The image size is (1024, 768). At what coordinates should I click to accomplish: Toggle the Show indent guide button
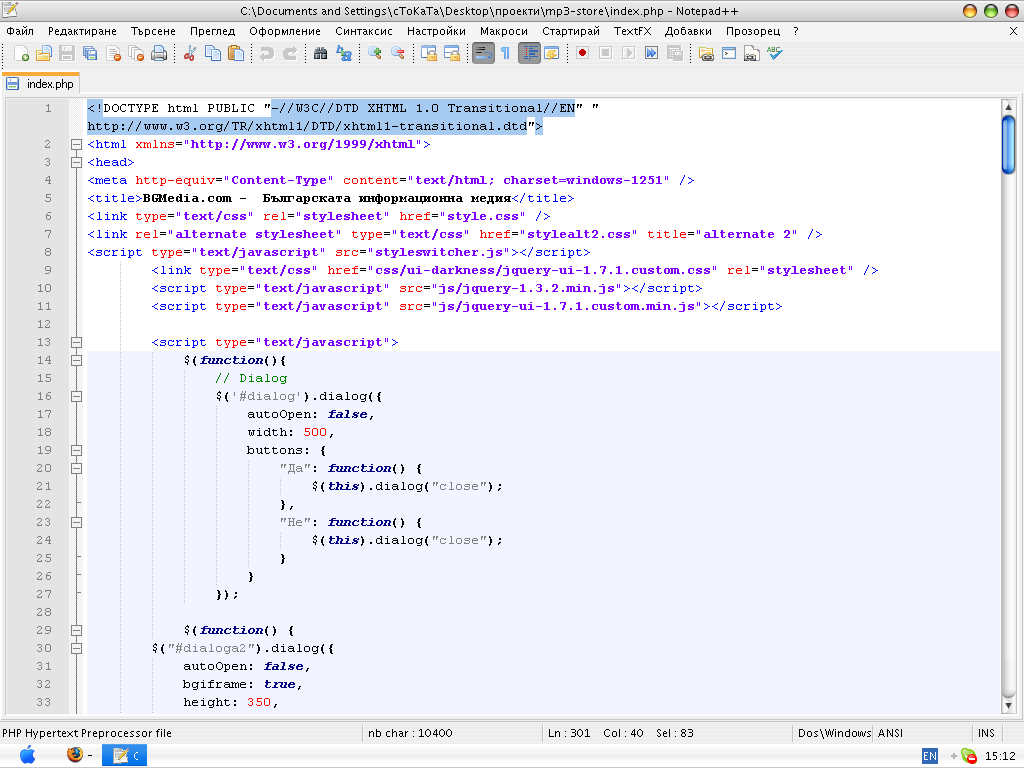(x=529, y=53)
